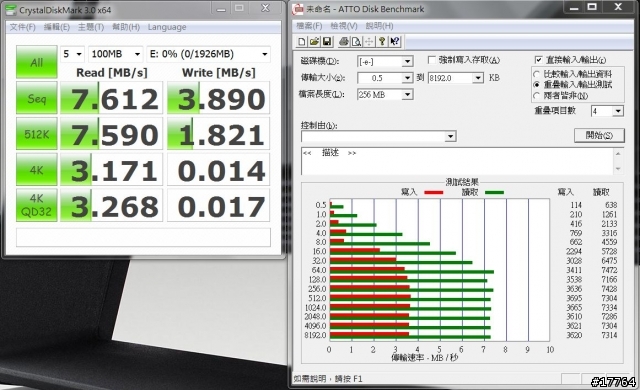Click the 4K QD32 write result 0.017
The image size is (640, 390).
tap(218, 205)
